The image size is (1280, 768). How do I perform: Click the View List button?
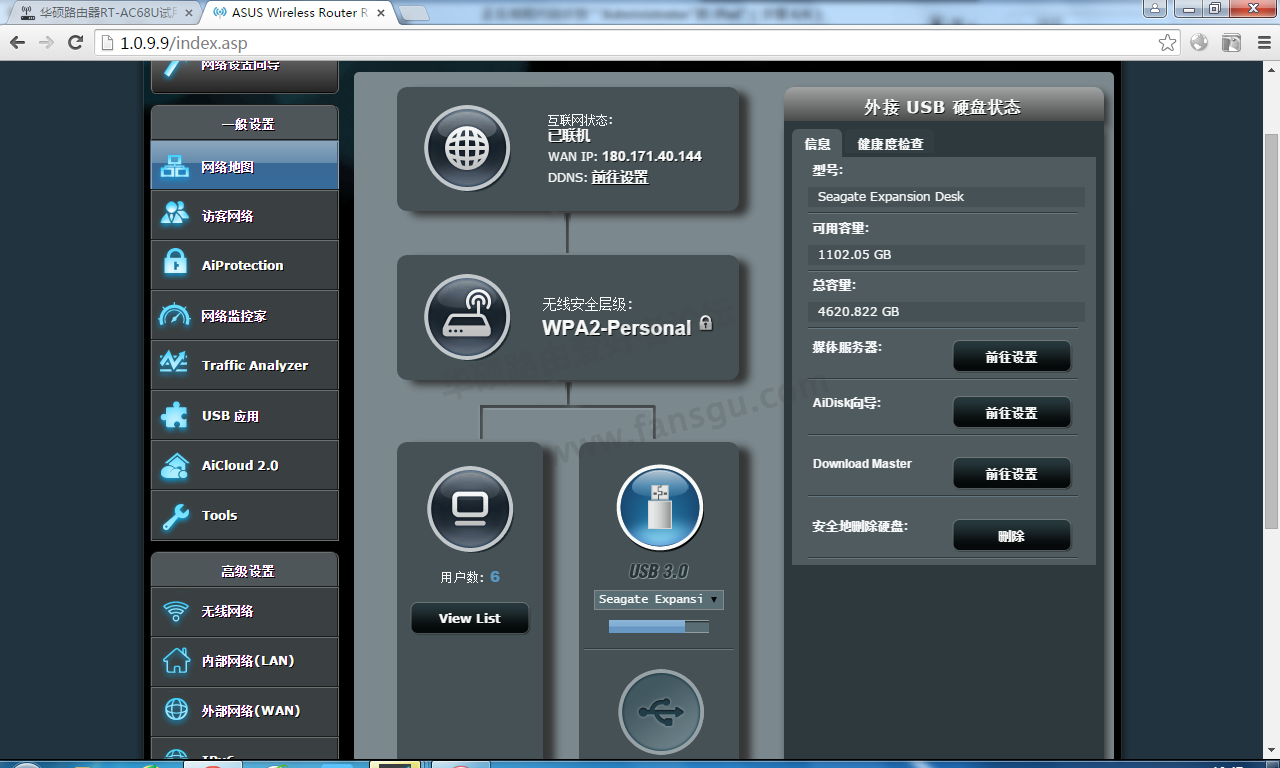click(470, 618)
